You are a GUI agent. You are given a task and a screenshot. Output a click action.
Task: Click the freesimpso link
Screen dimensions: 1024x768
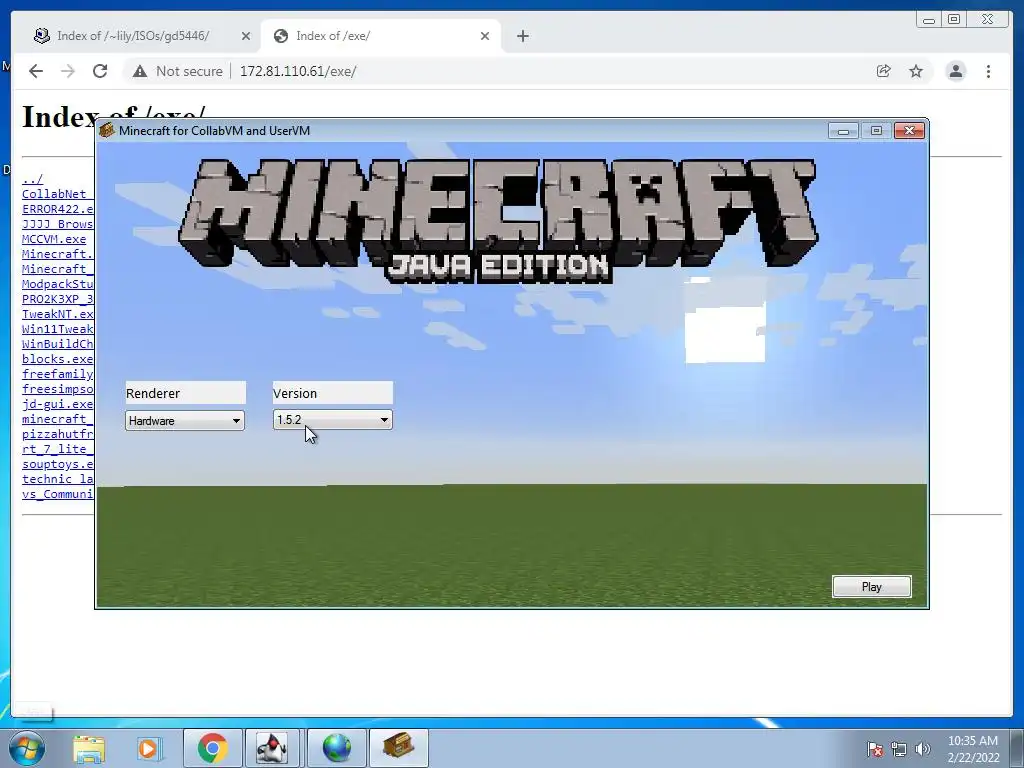(57, 389)
